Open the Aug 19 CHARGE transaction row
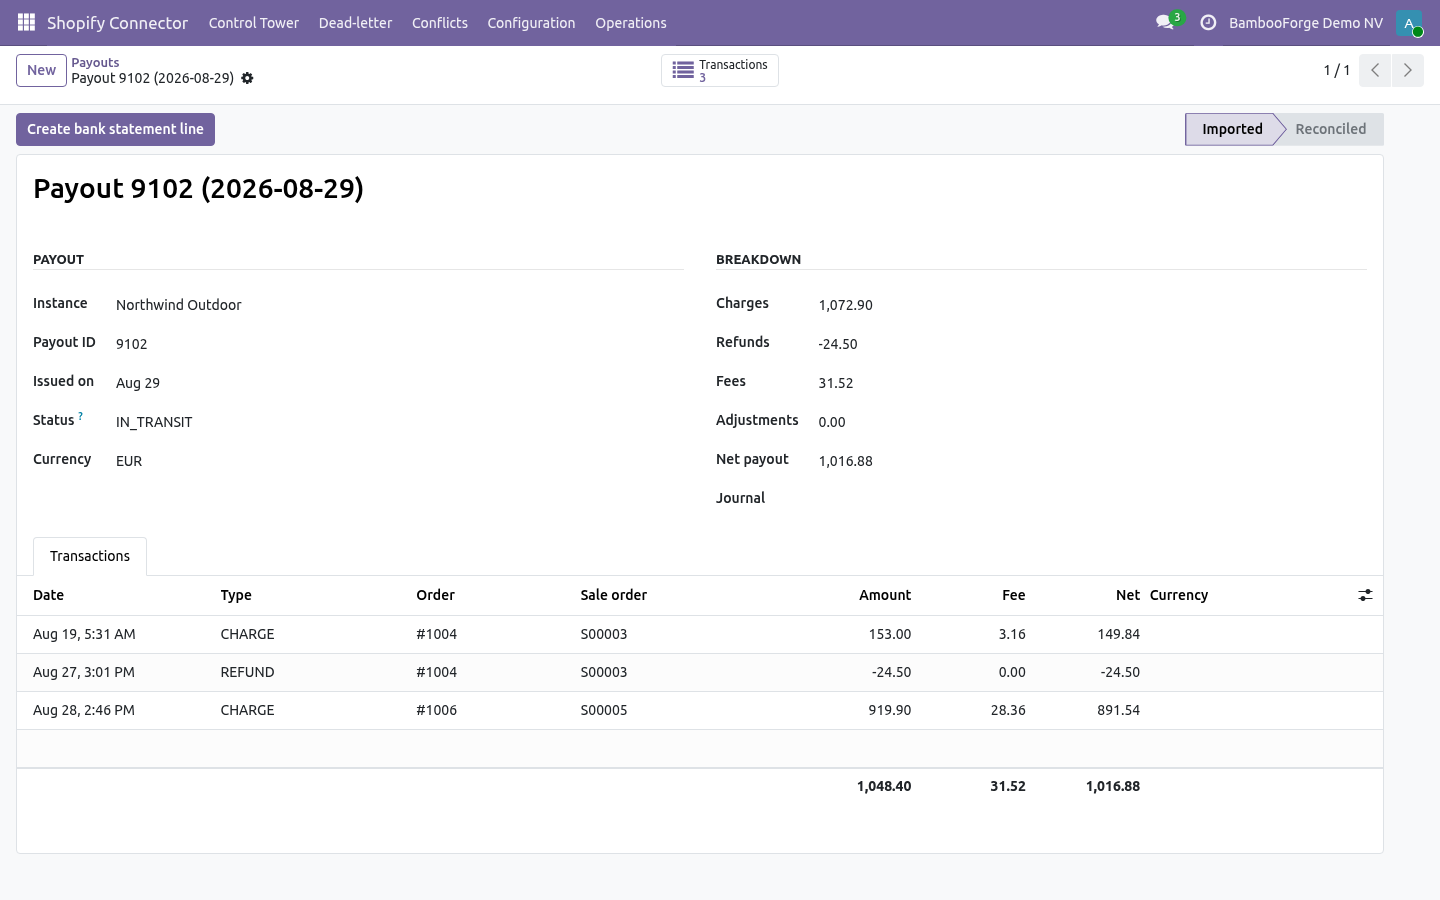 (x=700, y=634)
